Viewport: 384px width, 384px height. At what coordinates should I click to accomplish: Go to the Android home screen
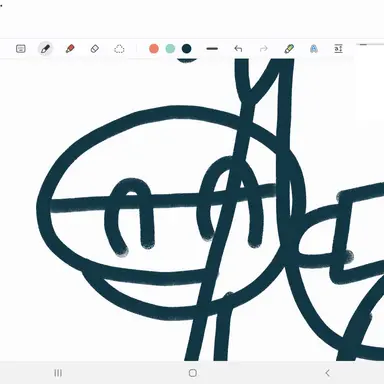192,373
